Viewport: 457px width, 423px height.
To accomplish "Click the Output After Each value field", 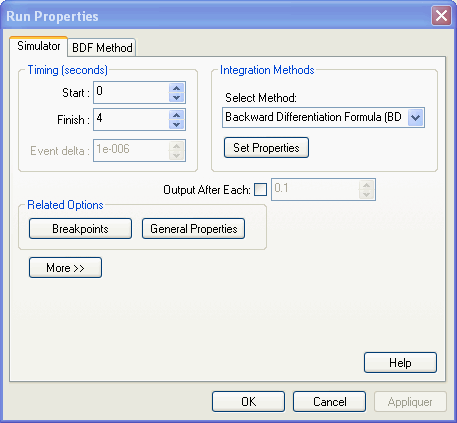I will pyautogui.click(x=315, y=189).
